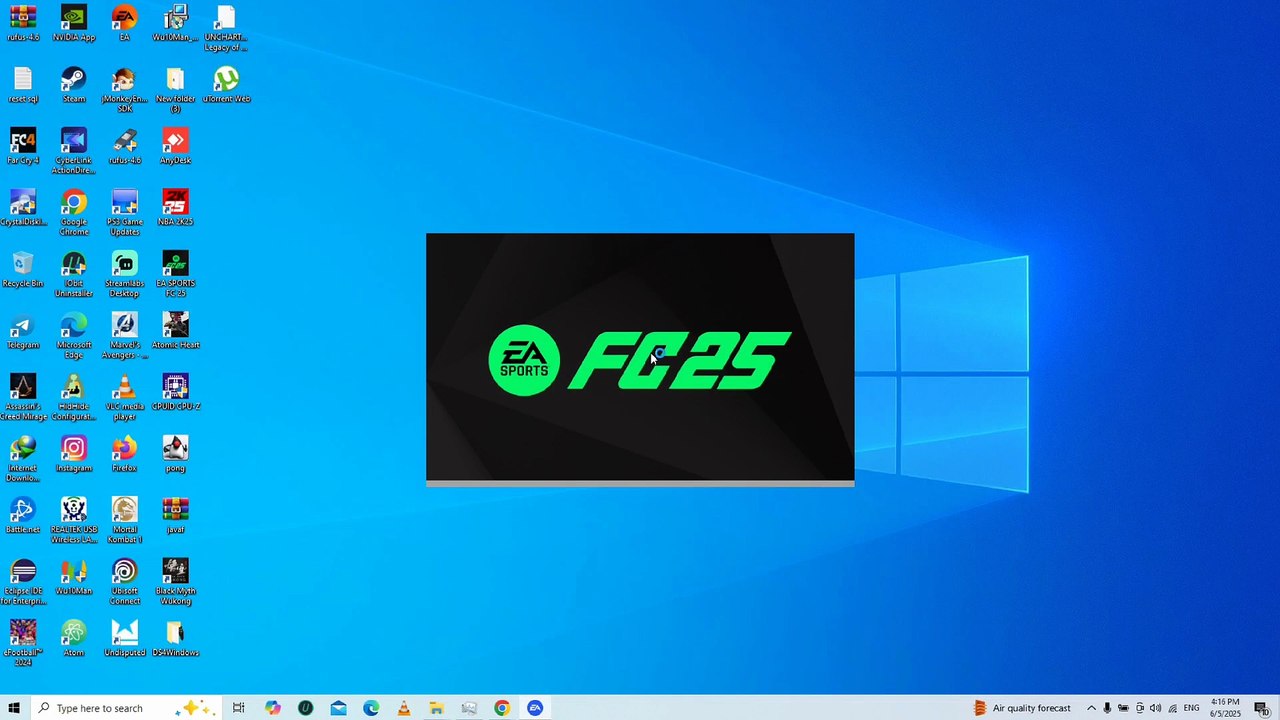The height and width of the screenshot is (720, 1280).
Task: Open the NVIDIA App desktop shortcut
Action: pos(74,24)
